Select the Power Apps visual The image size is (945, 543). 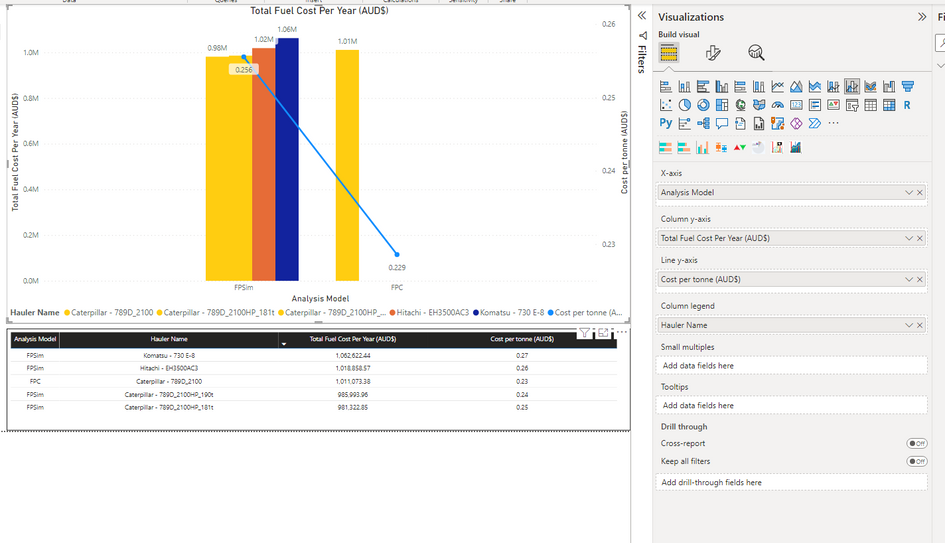796,123
